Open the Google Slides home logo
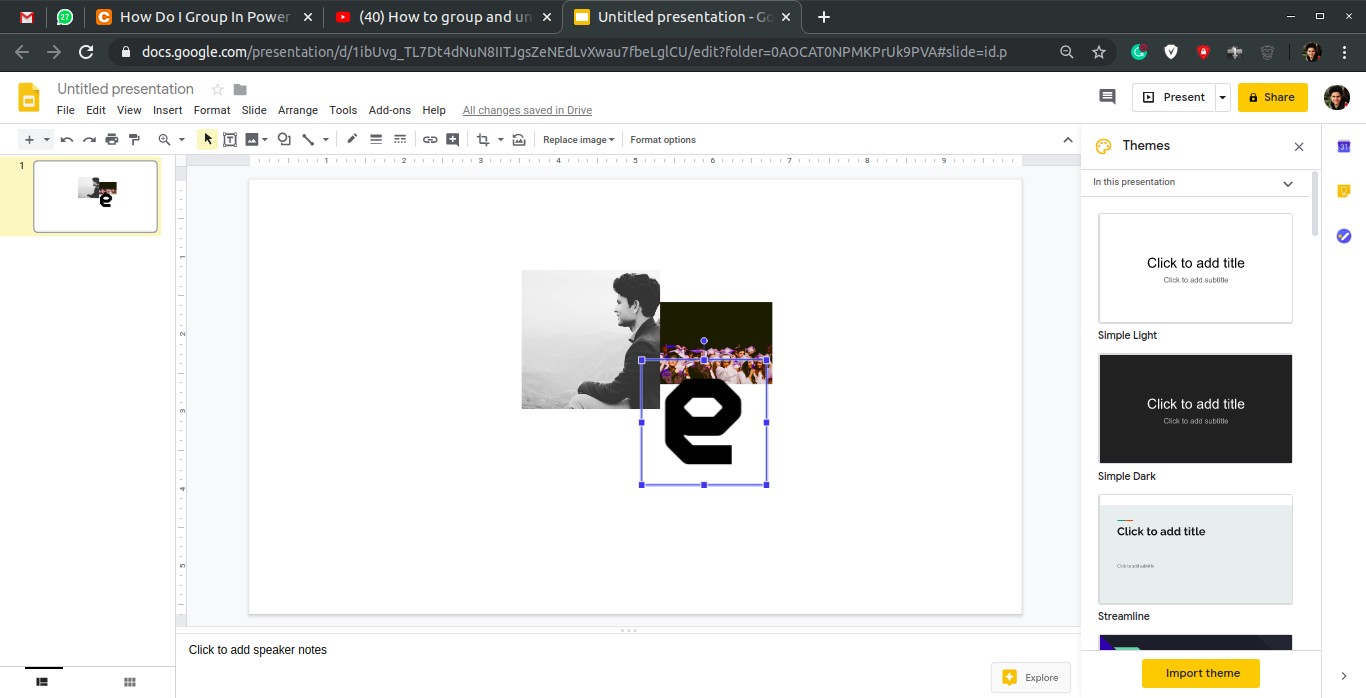The image size is (1366, 698). [x=29, y=97]
